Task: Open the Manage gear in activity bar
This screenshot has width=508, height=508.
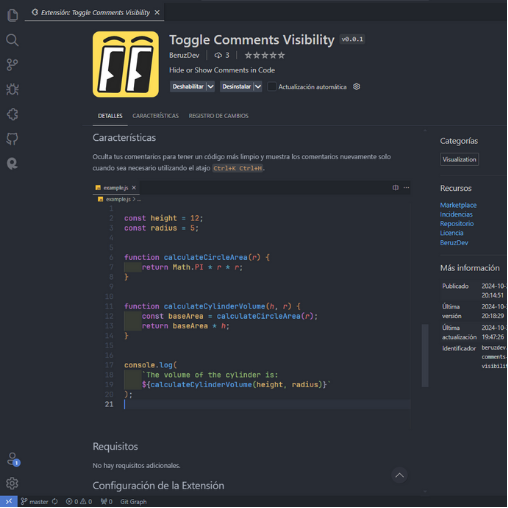Action: coord(12,483)
